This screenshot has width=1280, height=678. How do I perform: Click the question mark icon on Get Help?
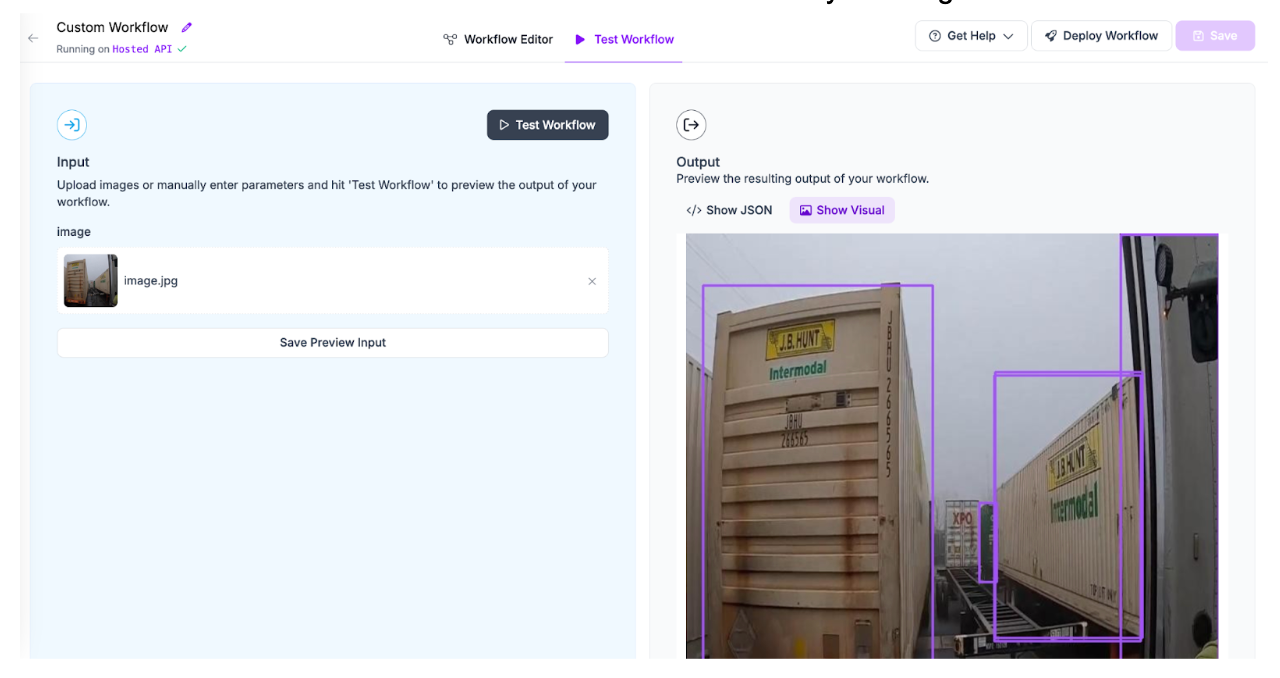[935, 36]
